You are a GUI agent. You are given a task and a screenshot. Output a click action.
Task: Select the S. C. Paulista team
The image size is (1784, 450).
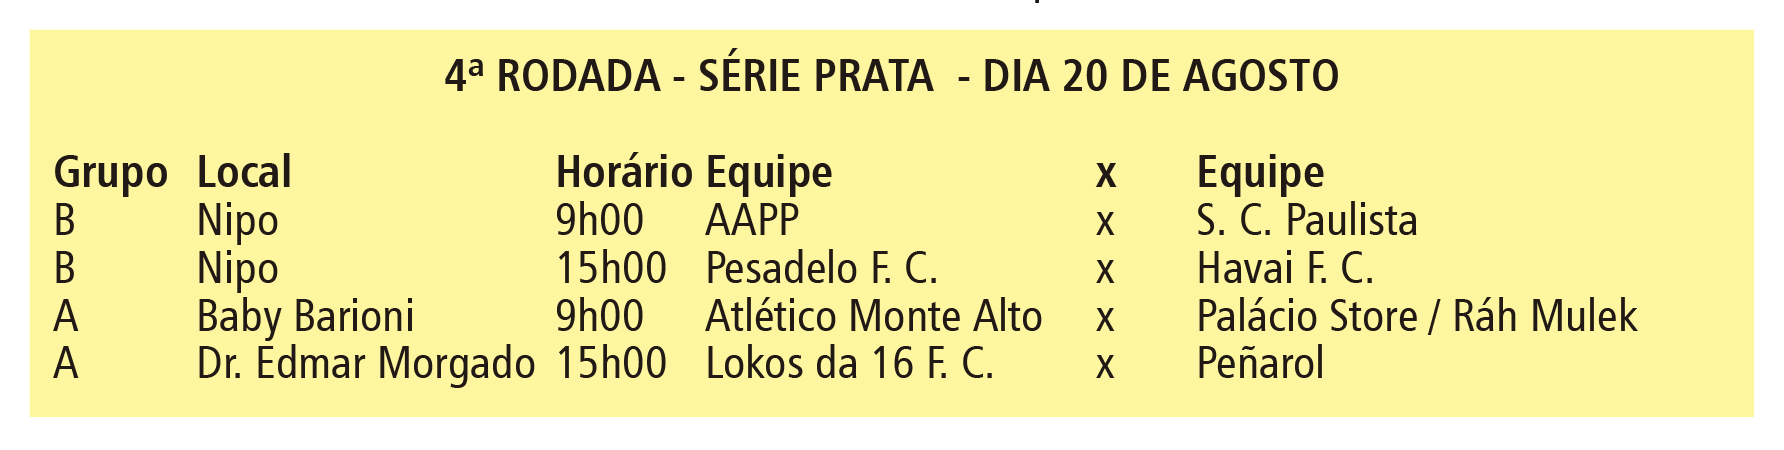click(x=1306, y=221)
